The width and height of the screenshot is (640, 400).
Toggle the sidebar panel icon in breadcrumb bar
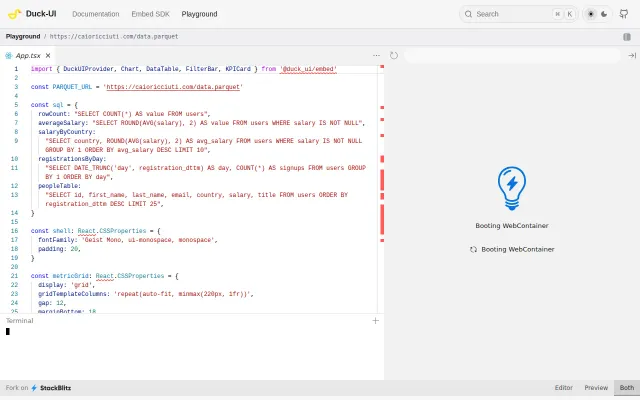tap(627, 37)
